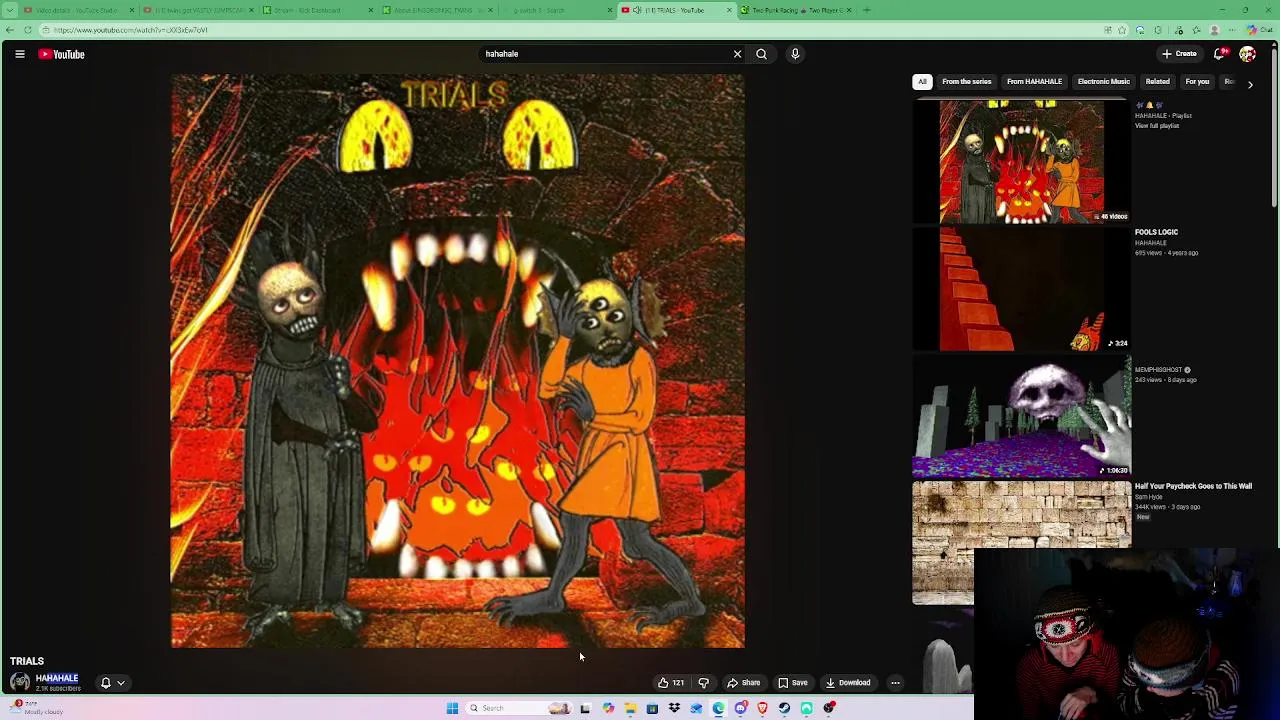Open Brave browser from the taskbar
The width and height of the screenshot is (1280, 720).
point(762,708)
